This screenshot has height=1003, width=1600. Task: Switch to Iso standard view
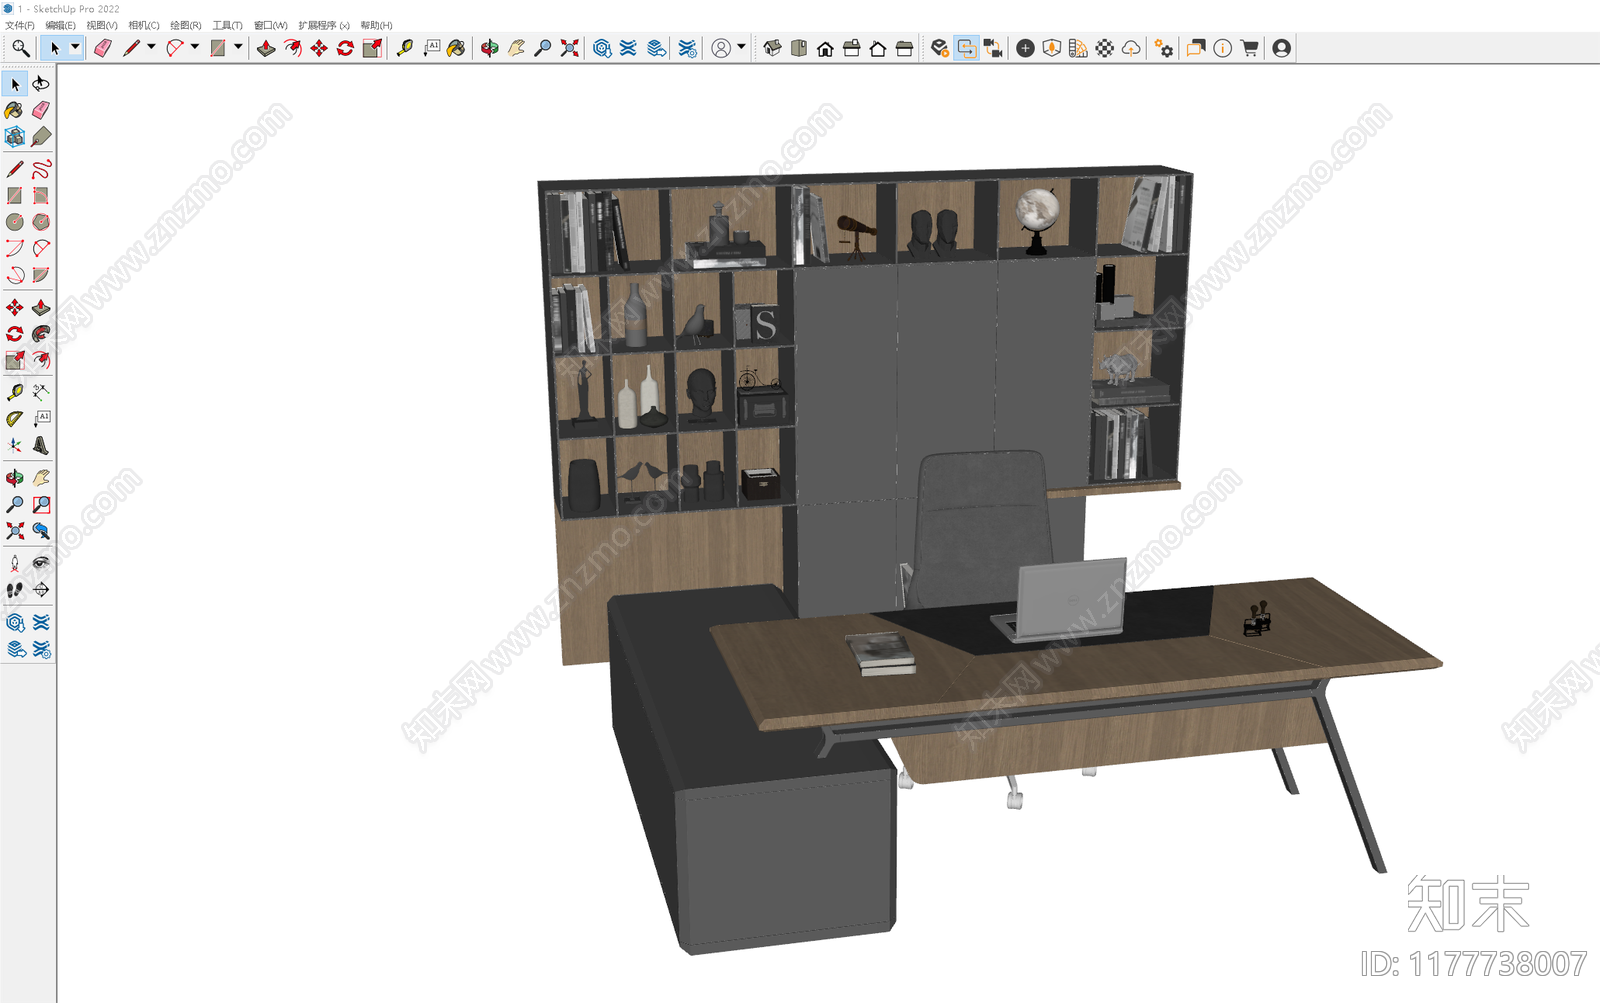[x=773, y=48]
